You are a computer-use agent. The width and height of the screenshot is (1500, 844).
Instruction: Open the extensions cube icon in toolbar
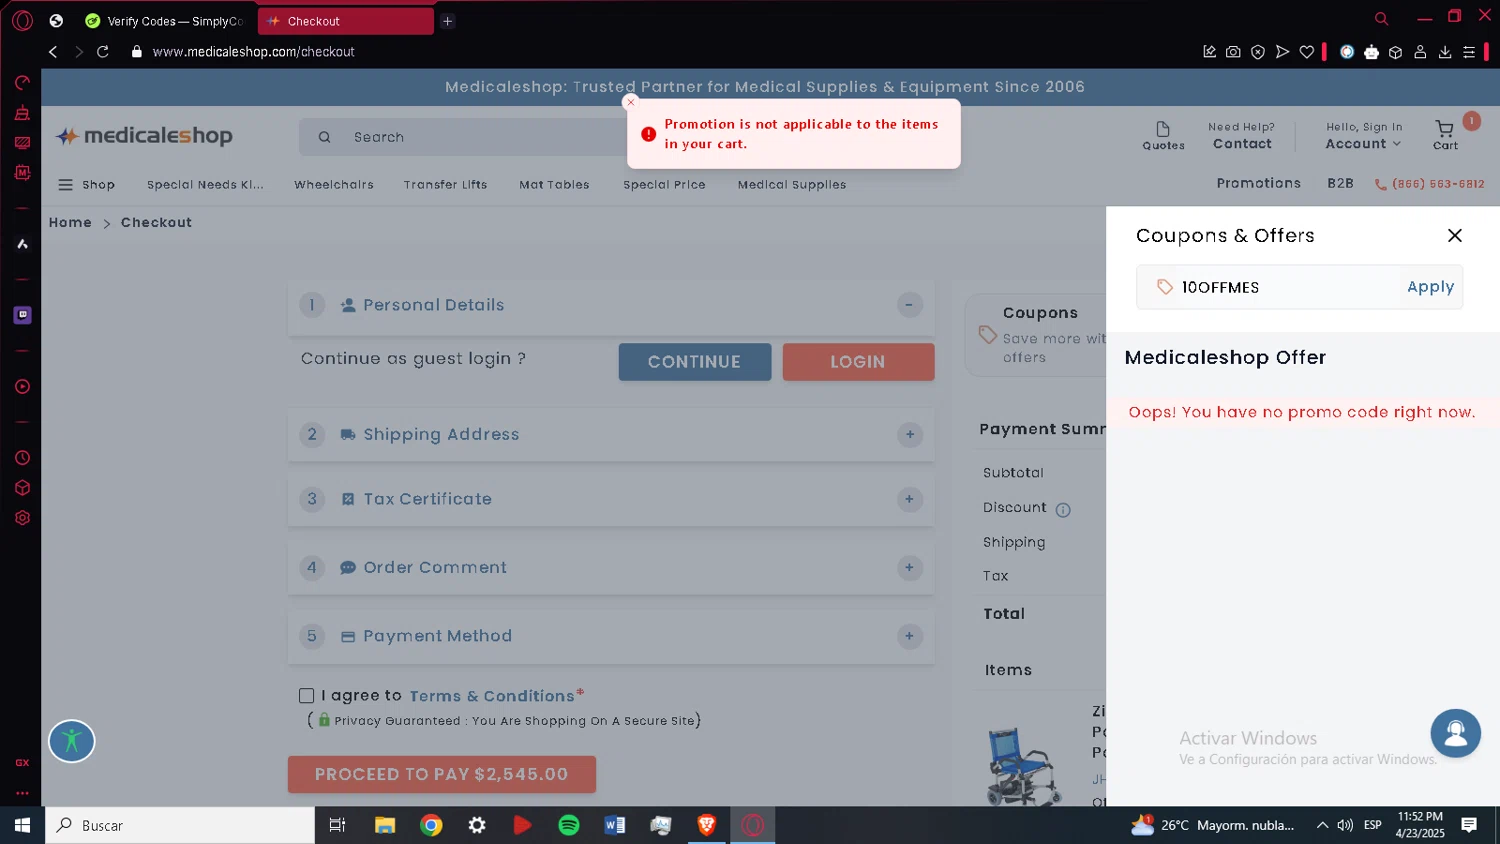(1395, 52)
